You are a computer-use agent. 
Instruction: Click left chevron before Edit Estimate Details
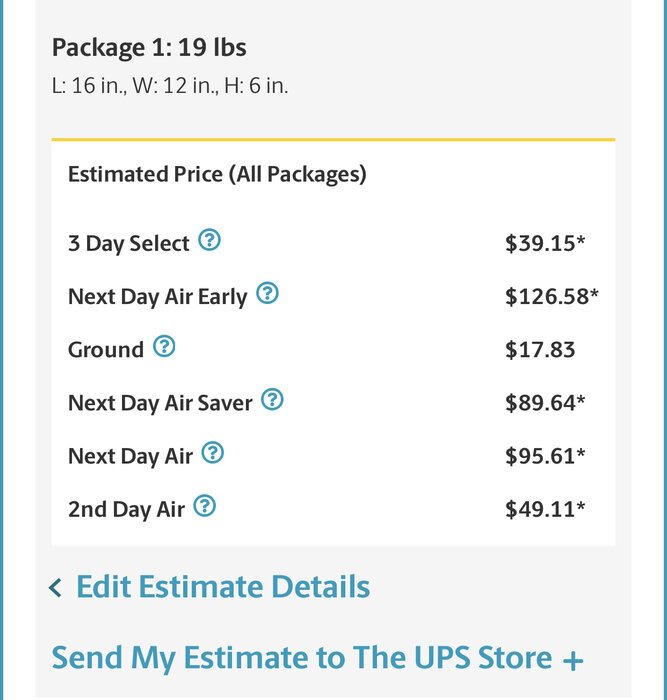56,588
